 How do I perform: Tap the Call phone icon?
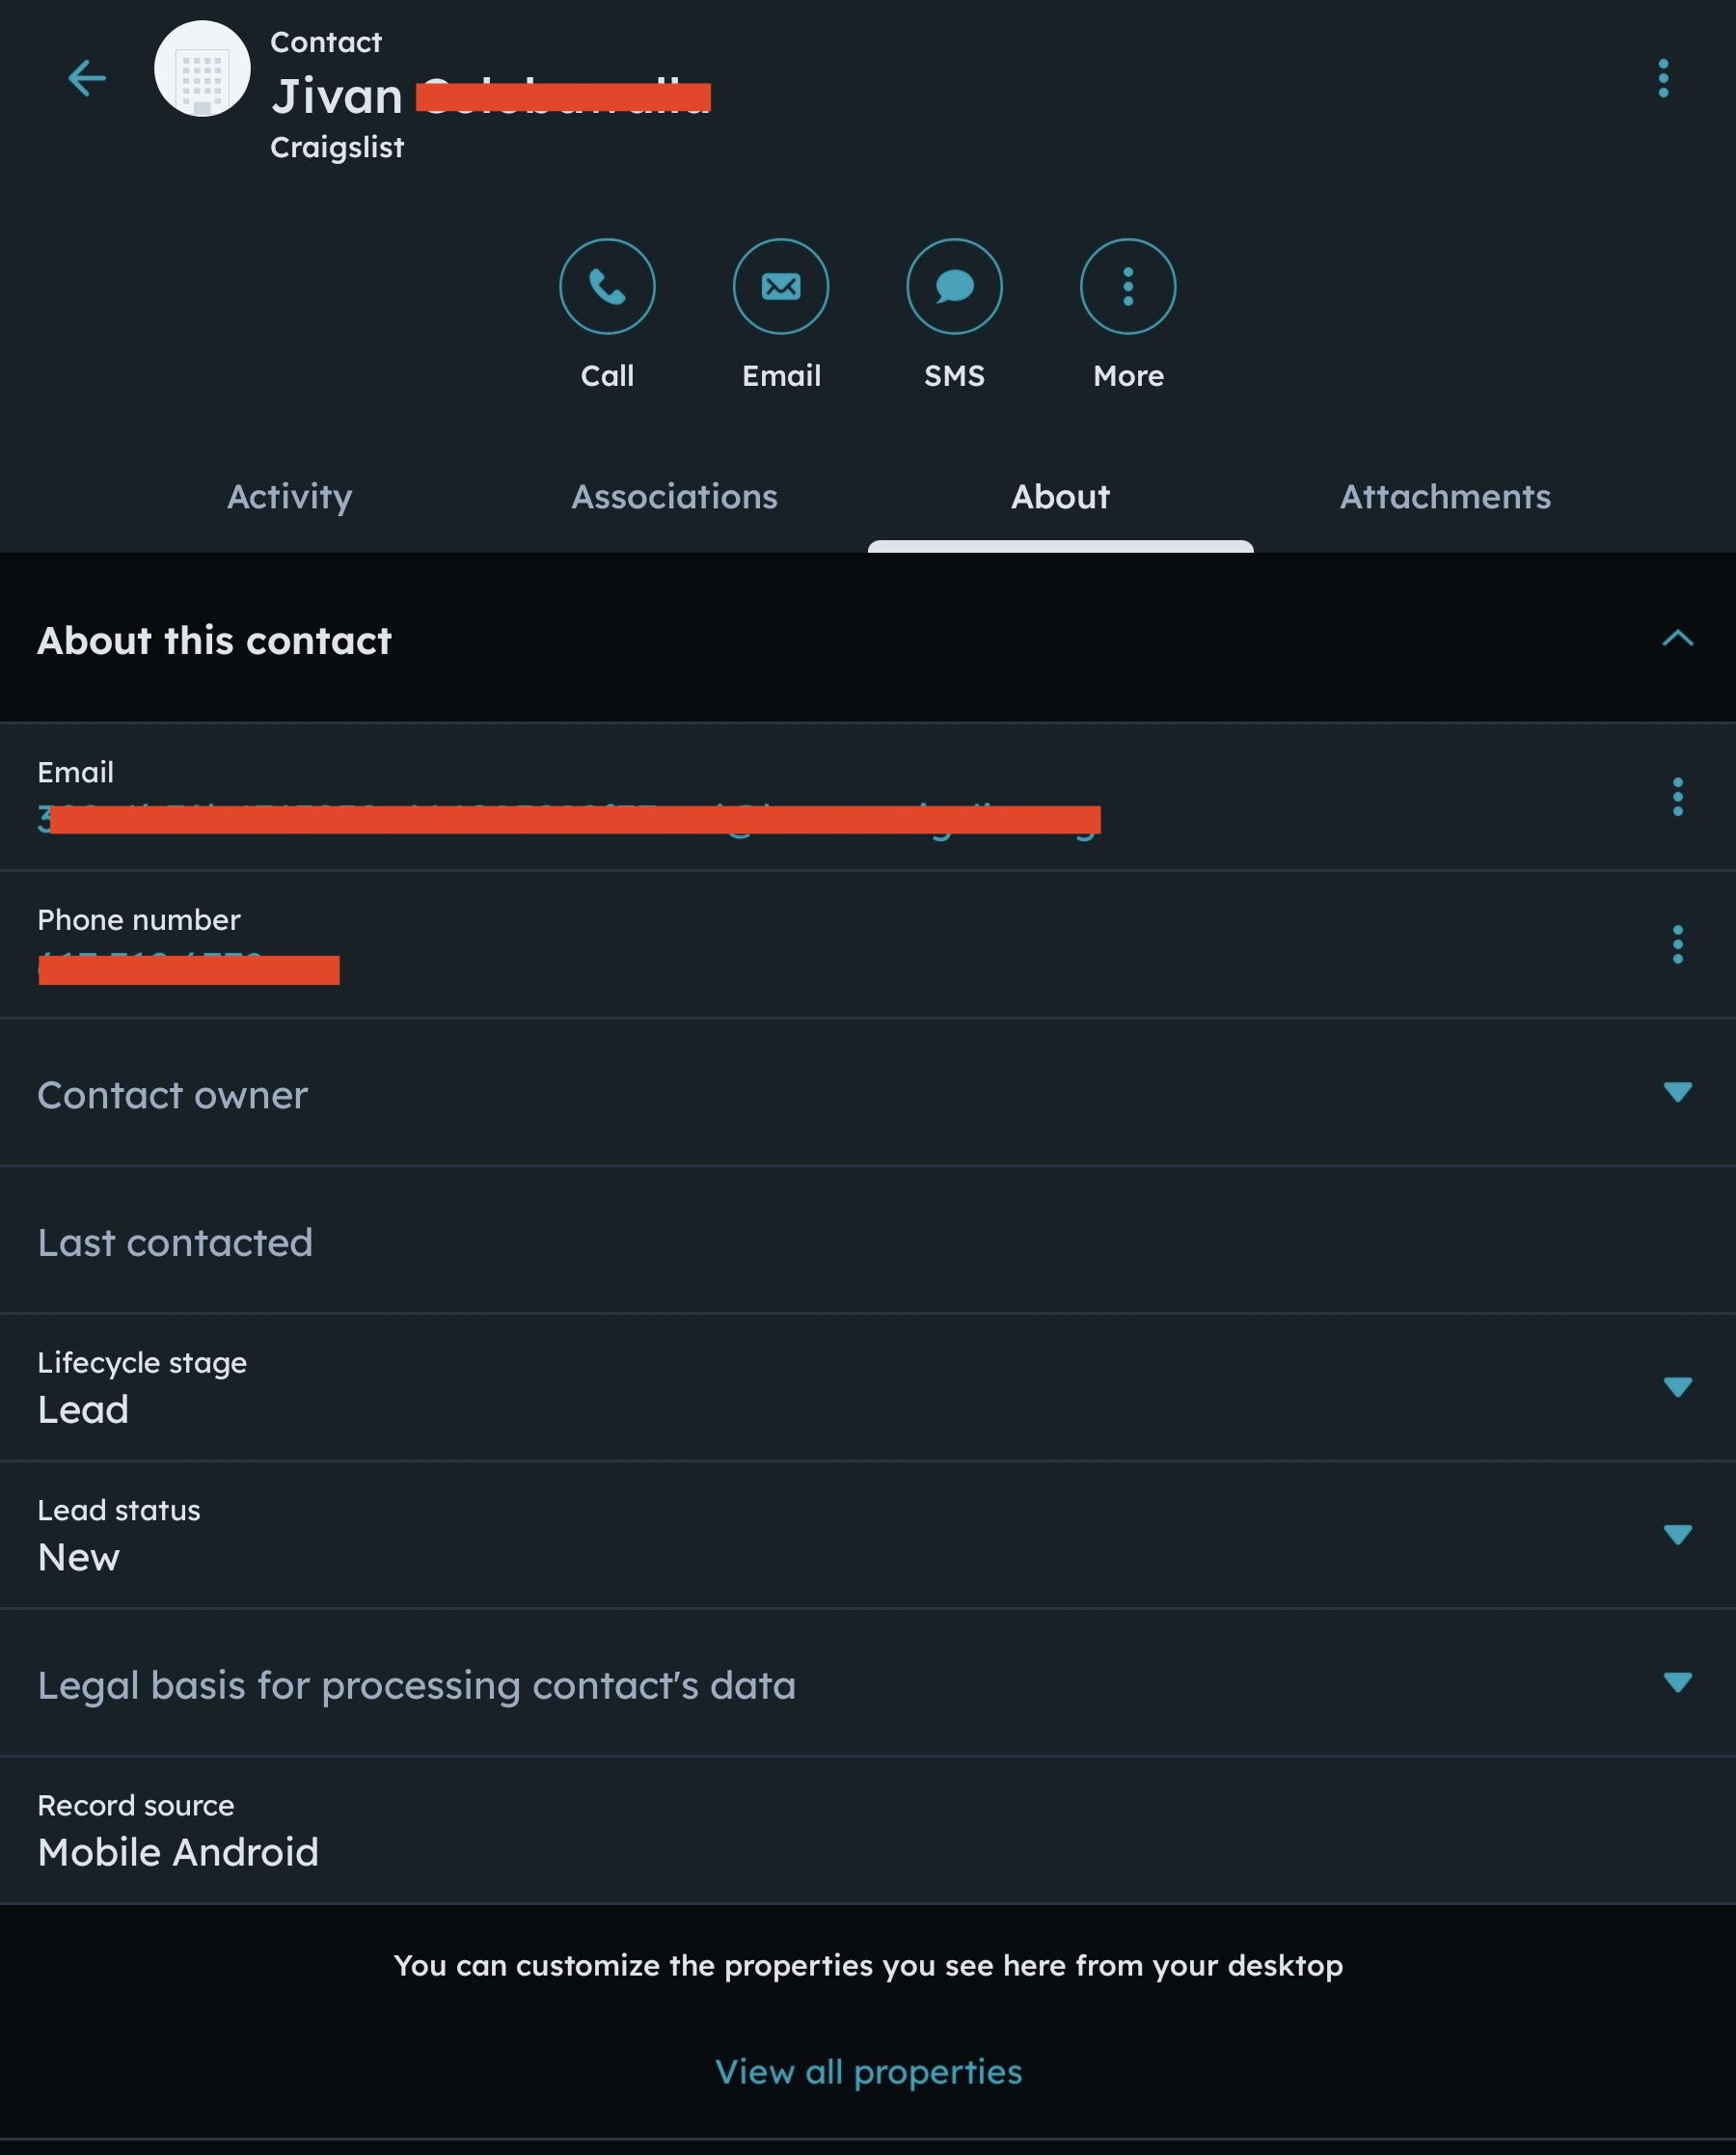point(607,287)
